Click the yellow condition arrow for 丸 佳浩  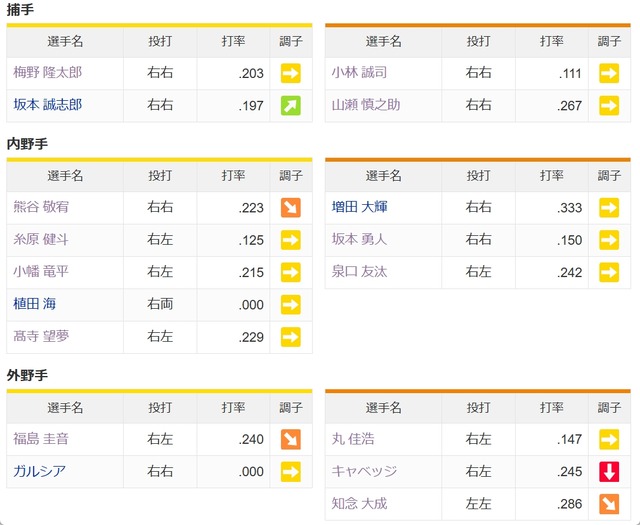pos(609,439)
